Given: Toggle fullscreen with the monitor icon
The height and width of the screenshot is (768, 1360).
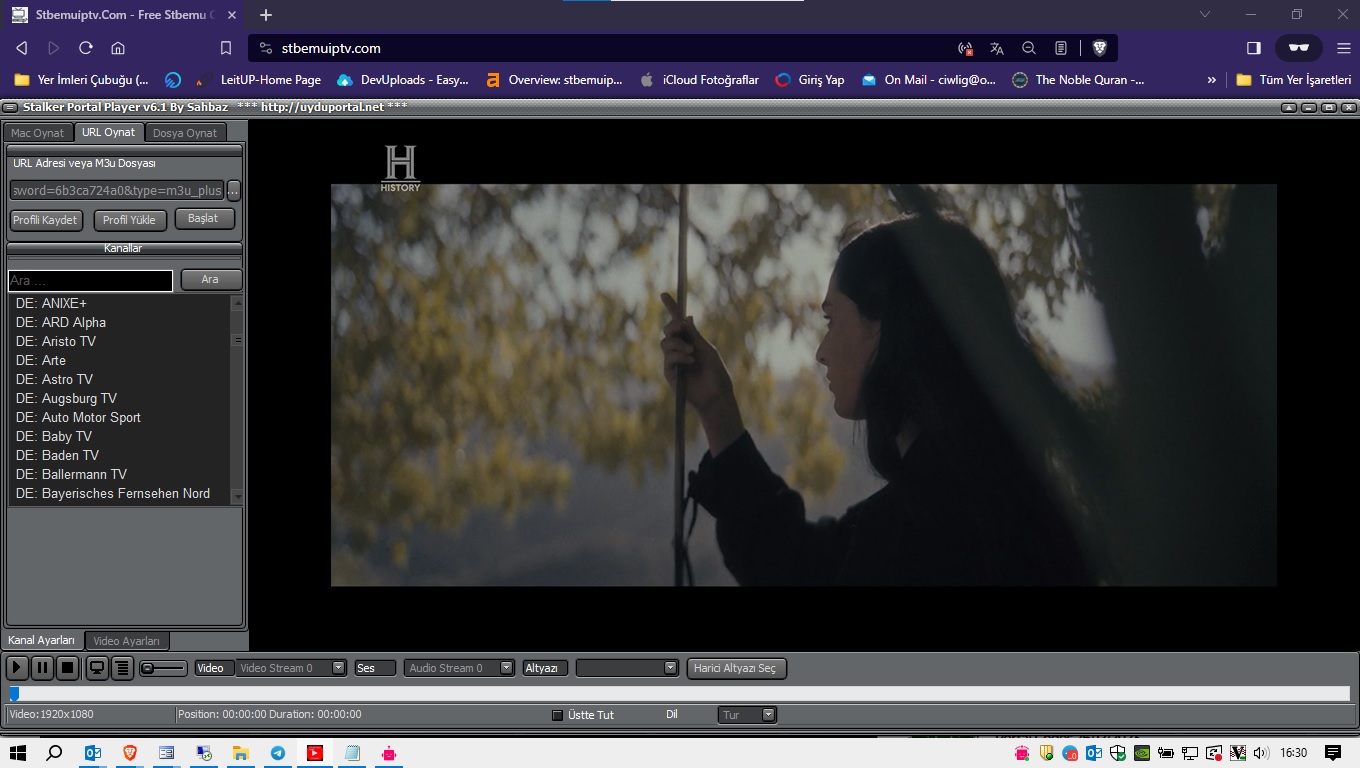Looking at the screenshot, I should (x=97, y=667).
